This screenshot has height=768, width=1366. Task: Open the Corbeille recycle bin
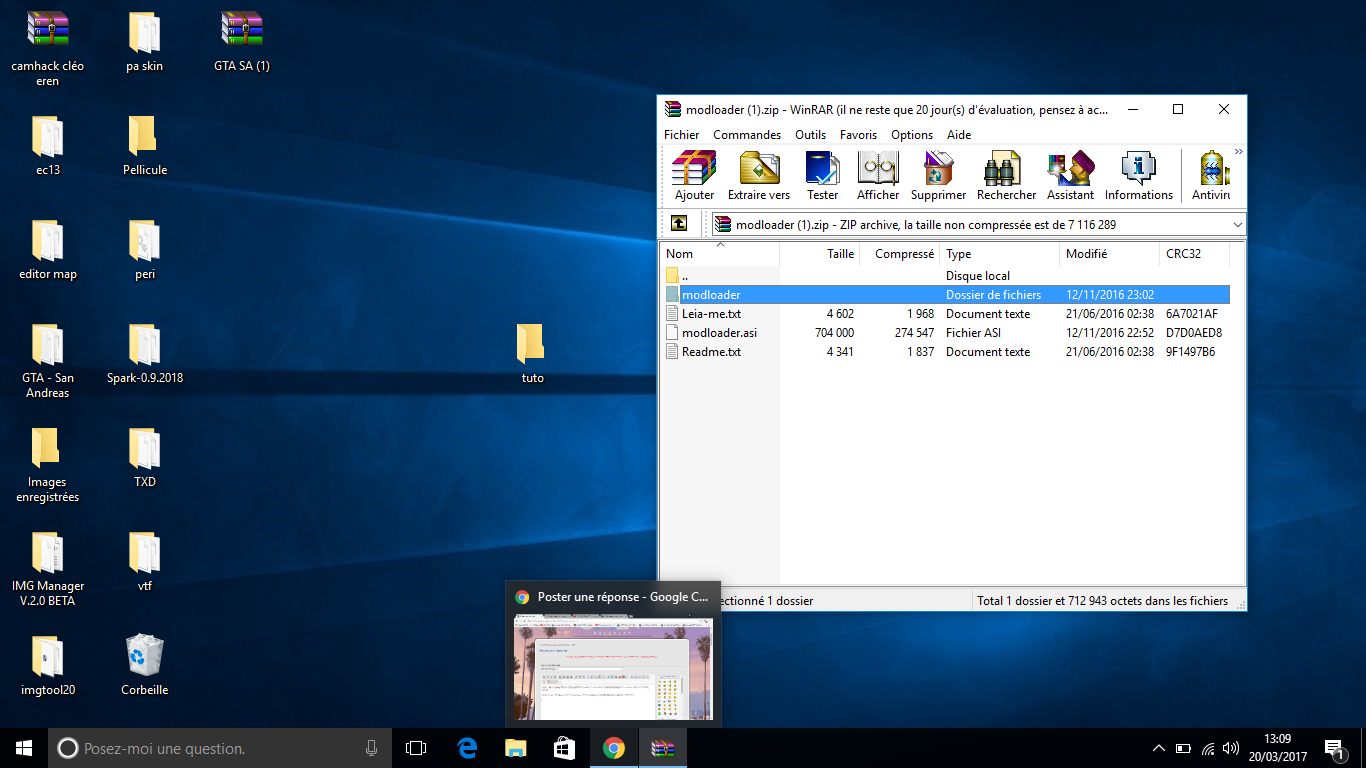click(144, 666)
